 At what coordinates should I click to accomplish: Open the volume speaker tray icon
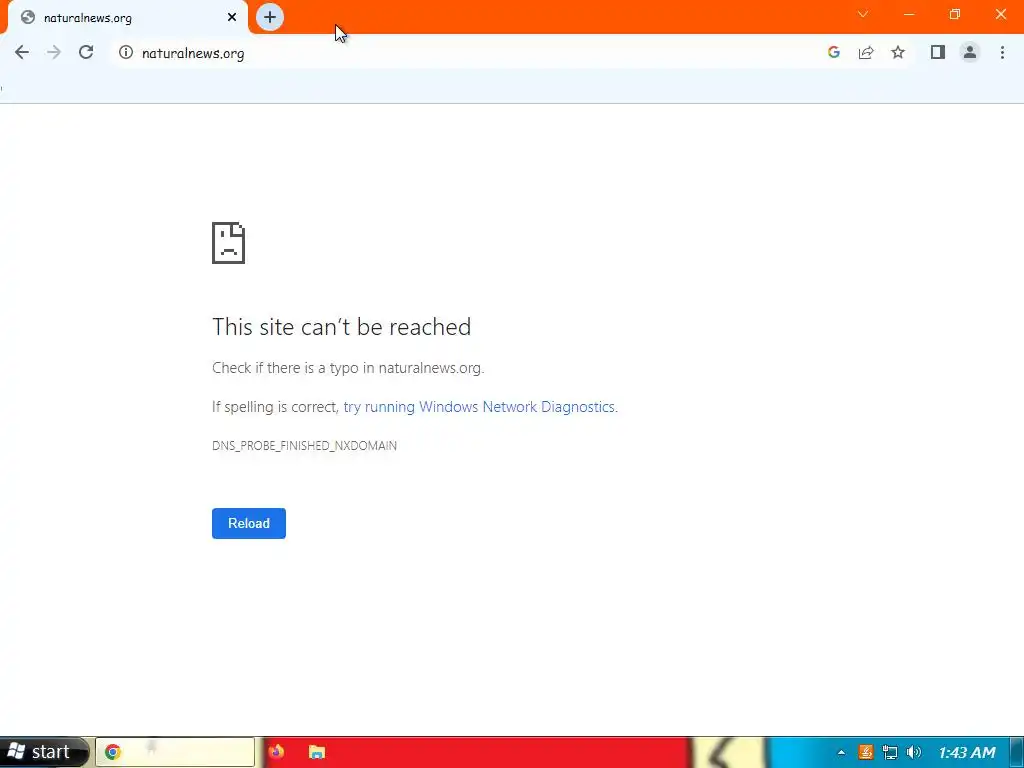914,752
